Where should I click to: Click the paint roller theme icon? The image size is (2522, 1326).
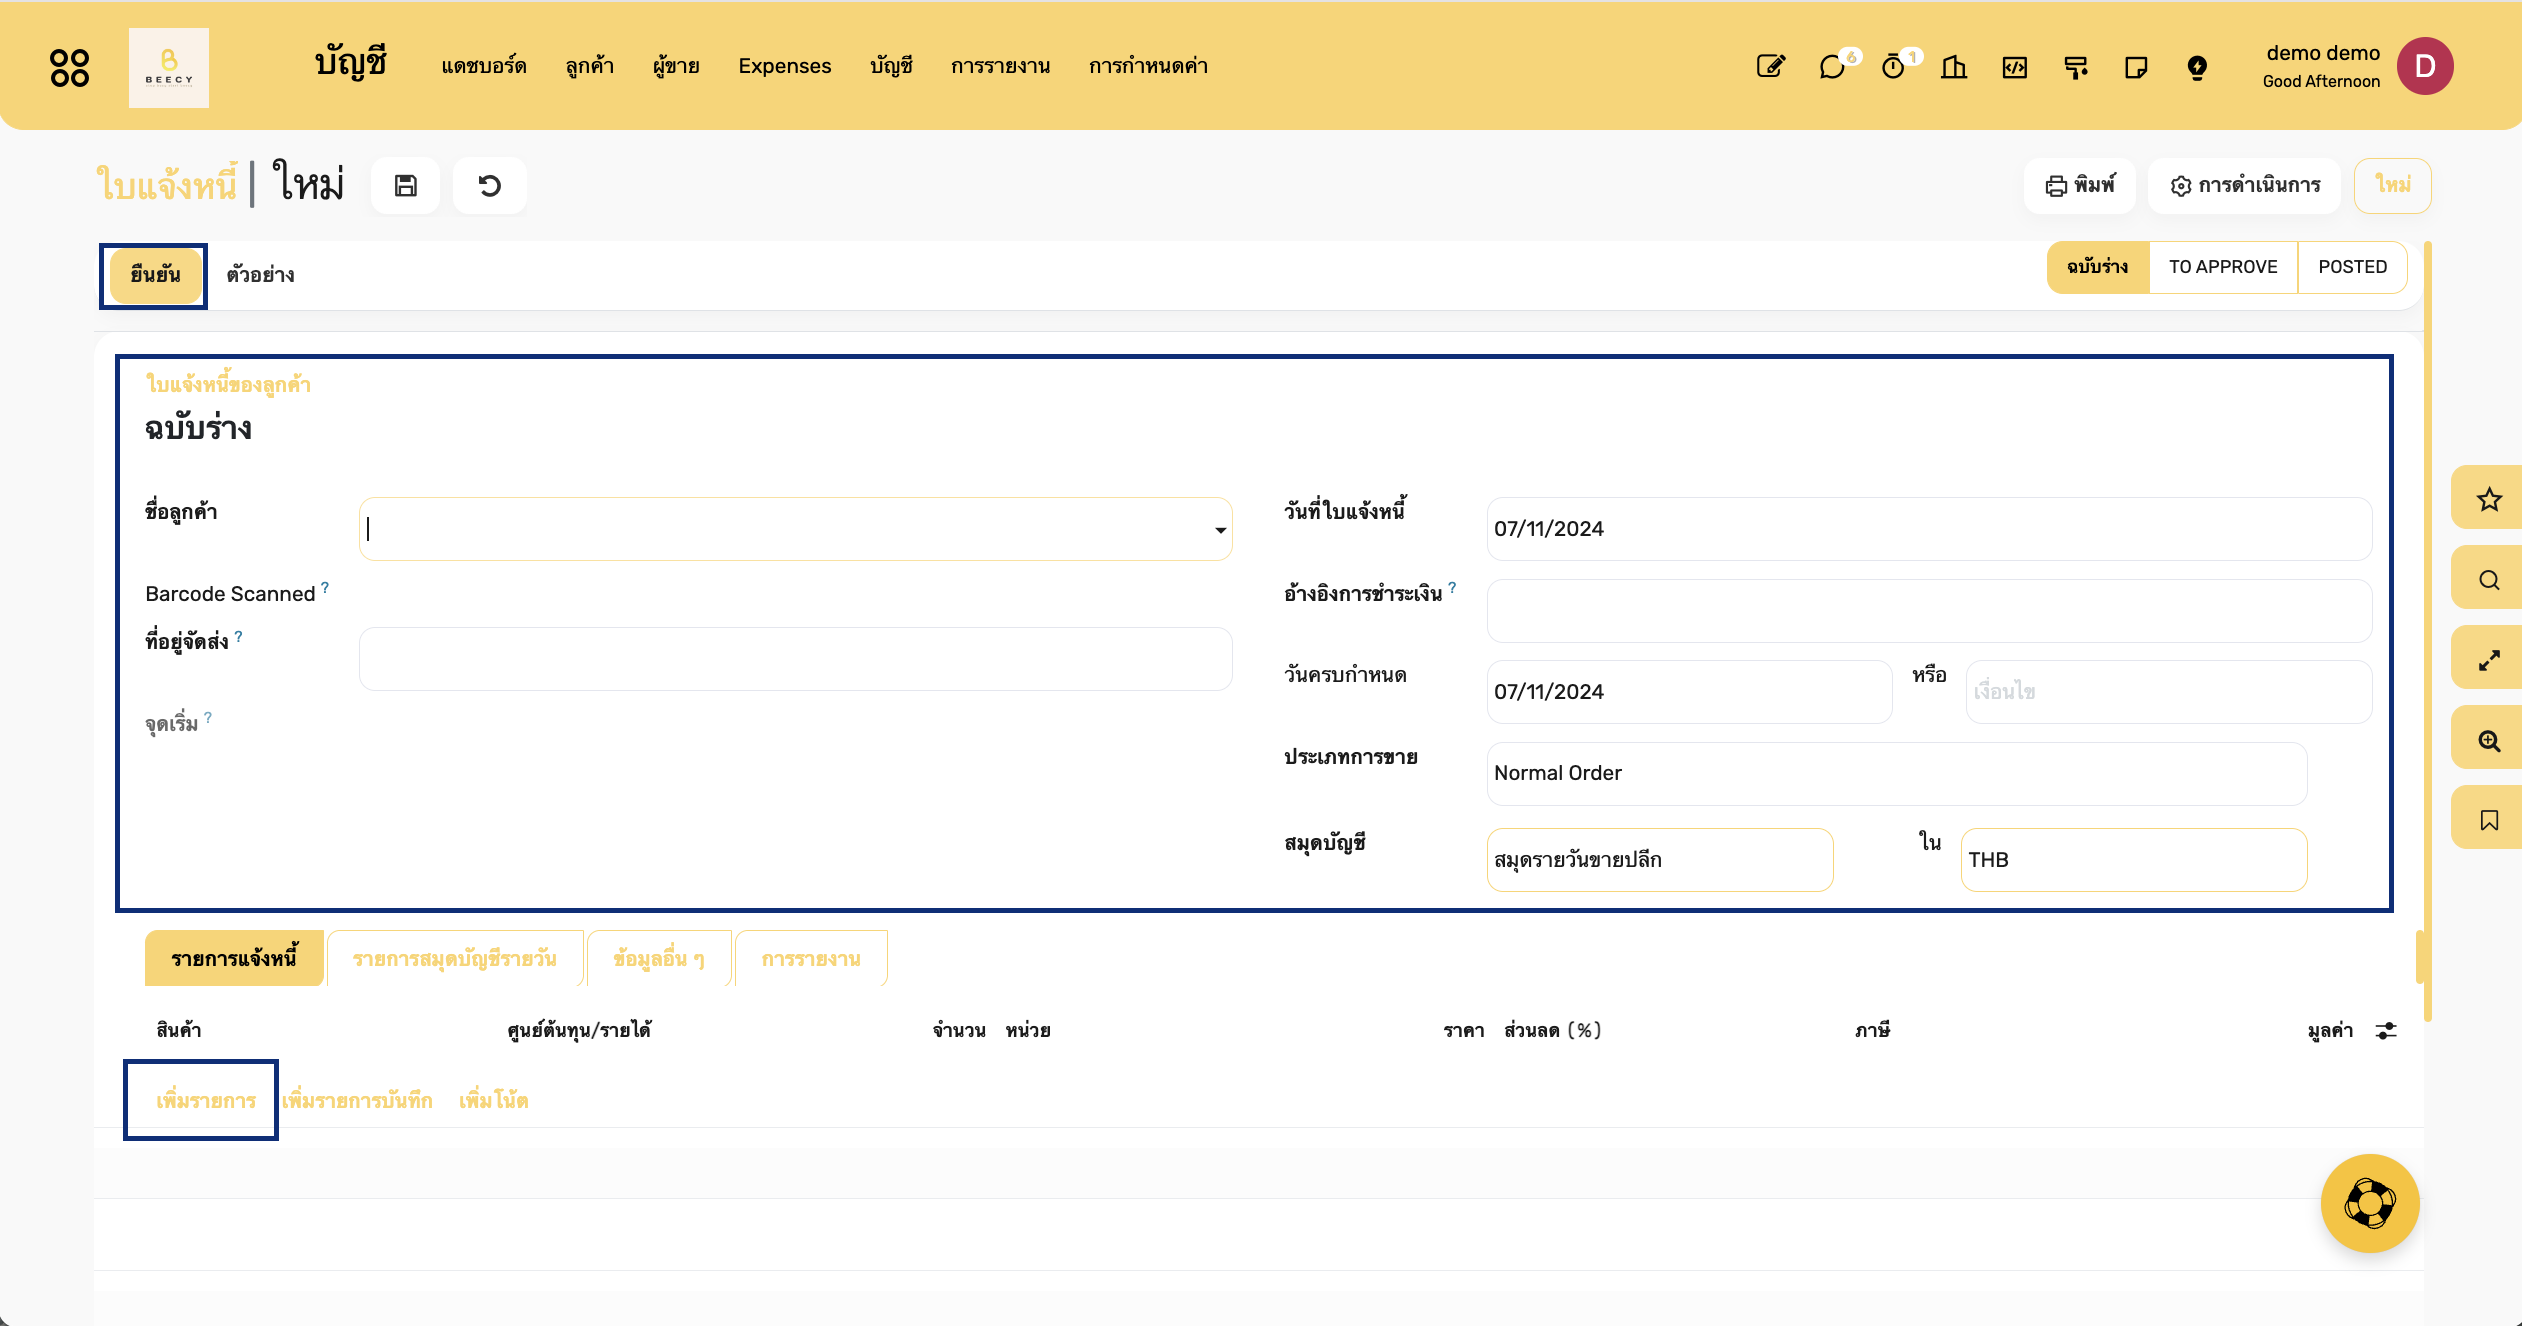pos(2076,67)
